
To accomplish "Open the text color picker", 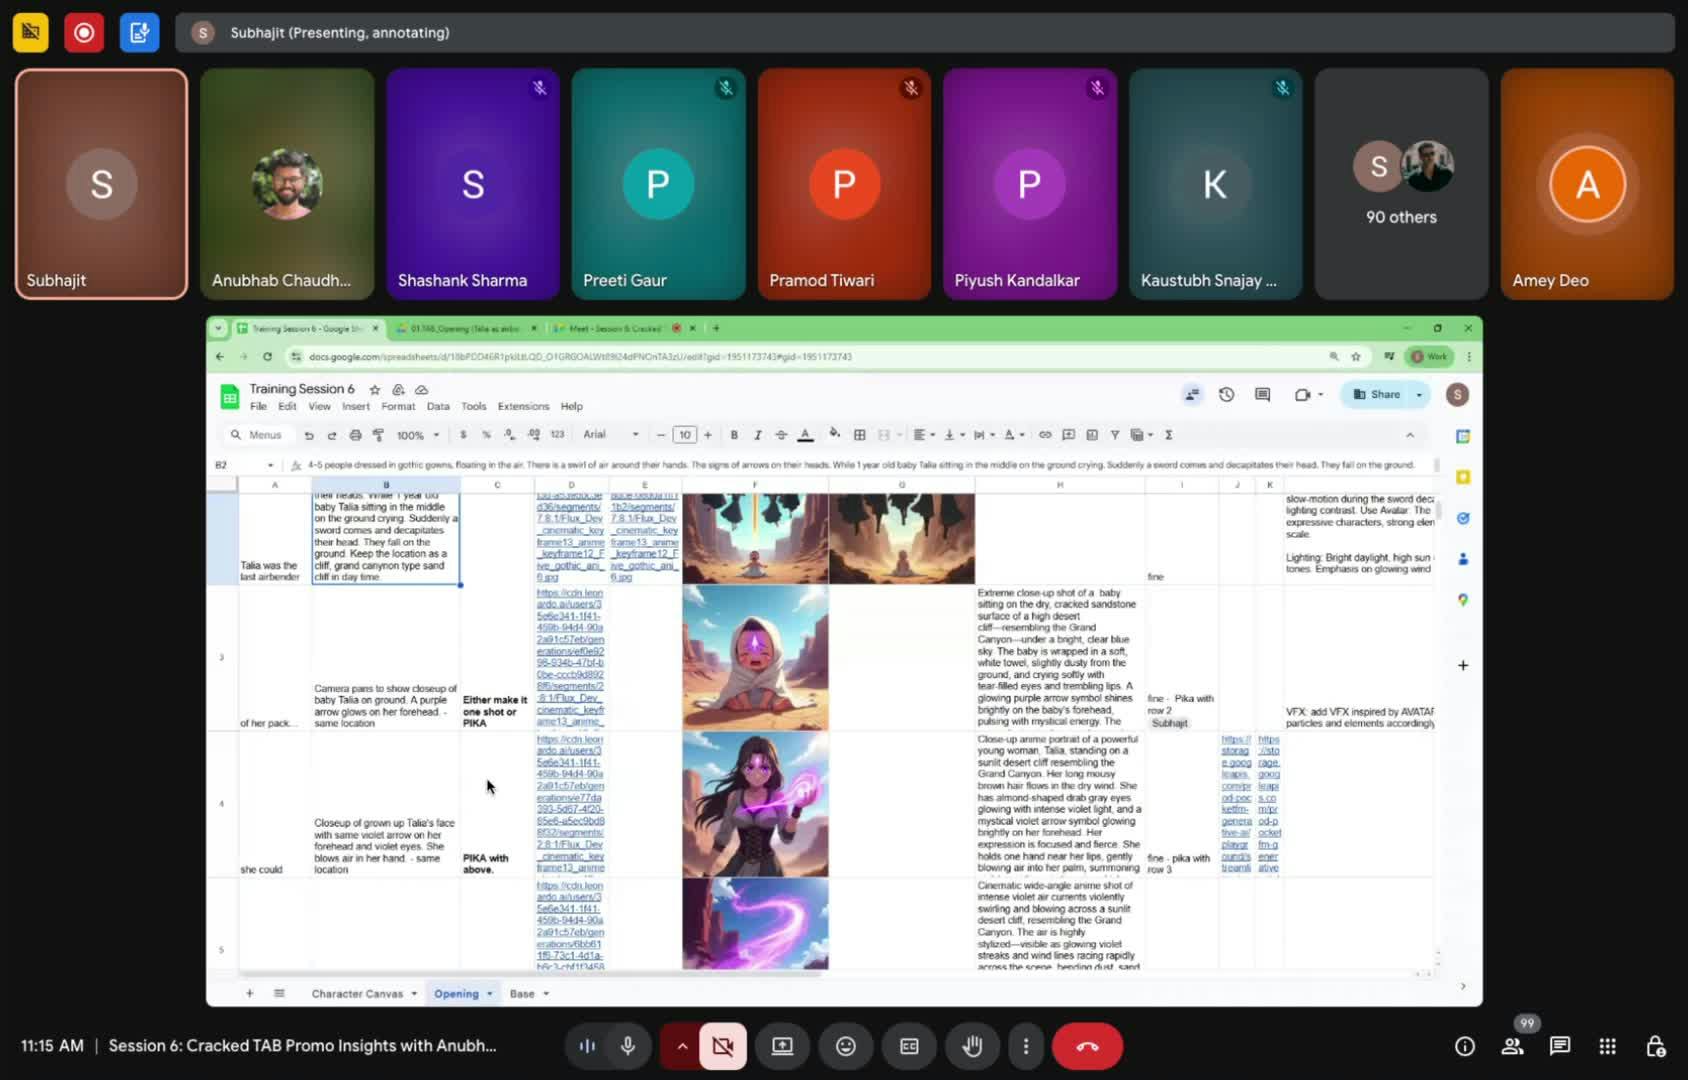I will 805,435.
